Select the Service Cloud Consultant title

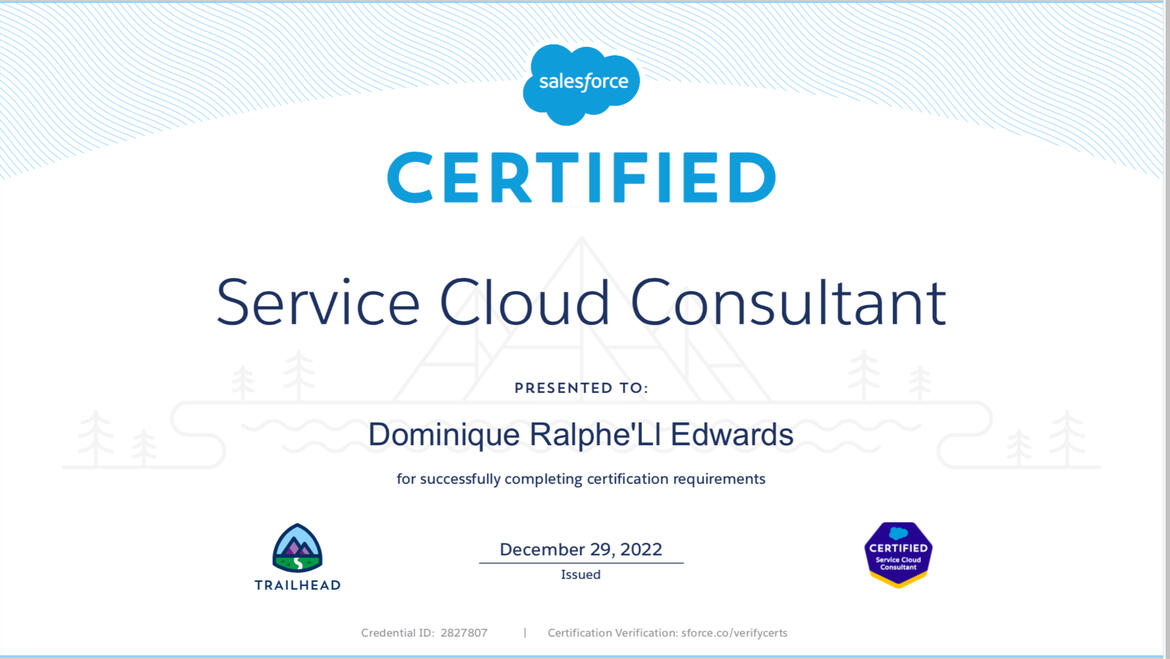click(581, 301)
